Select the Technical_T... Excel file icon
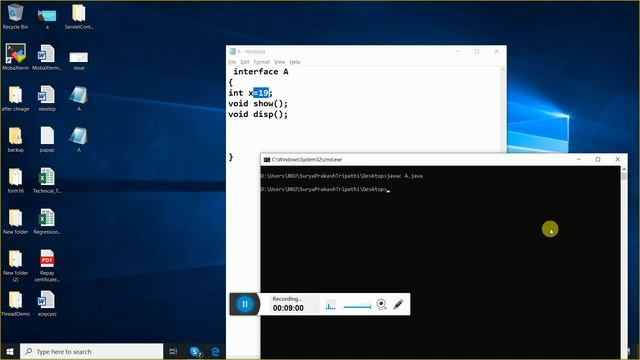The width and height of the screenshot is (640, 360). (47, 180)
